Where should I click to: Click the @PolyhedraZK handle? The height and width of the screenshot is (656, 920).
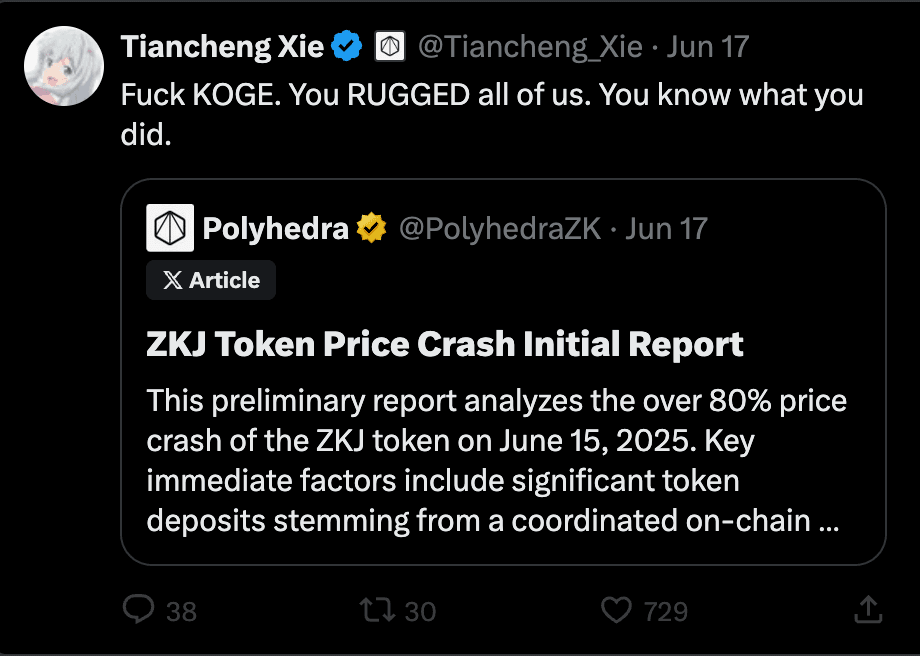[x=500, y=228]
